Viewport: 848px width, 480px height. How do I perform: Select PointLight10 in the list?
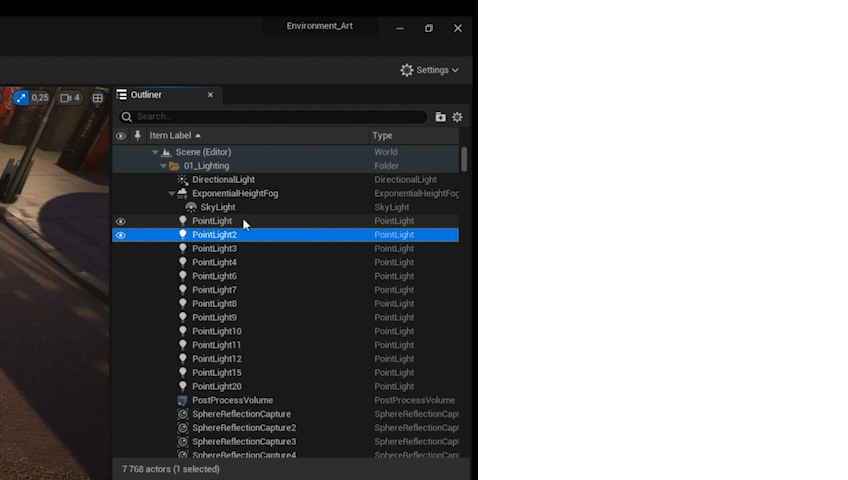tap(217, 331)
